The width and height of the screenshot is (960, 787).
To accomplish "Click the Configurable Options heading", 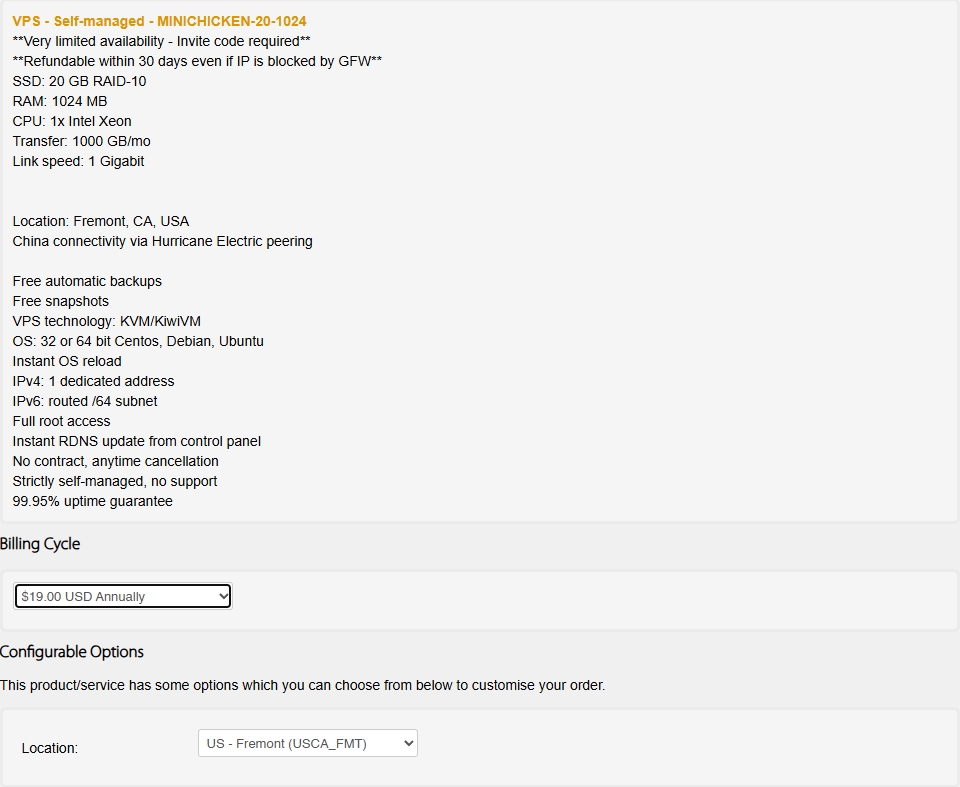I will coord(72,652).
